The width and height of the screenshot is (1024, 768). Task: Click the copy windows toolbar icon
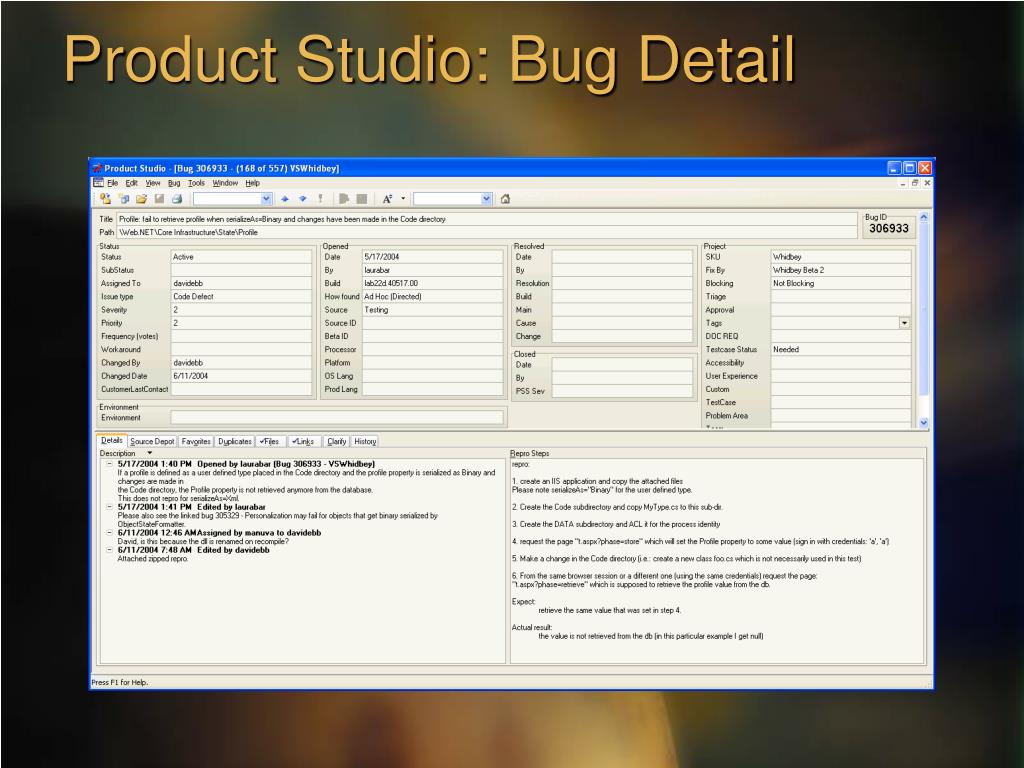coord(124,199)
